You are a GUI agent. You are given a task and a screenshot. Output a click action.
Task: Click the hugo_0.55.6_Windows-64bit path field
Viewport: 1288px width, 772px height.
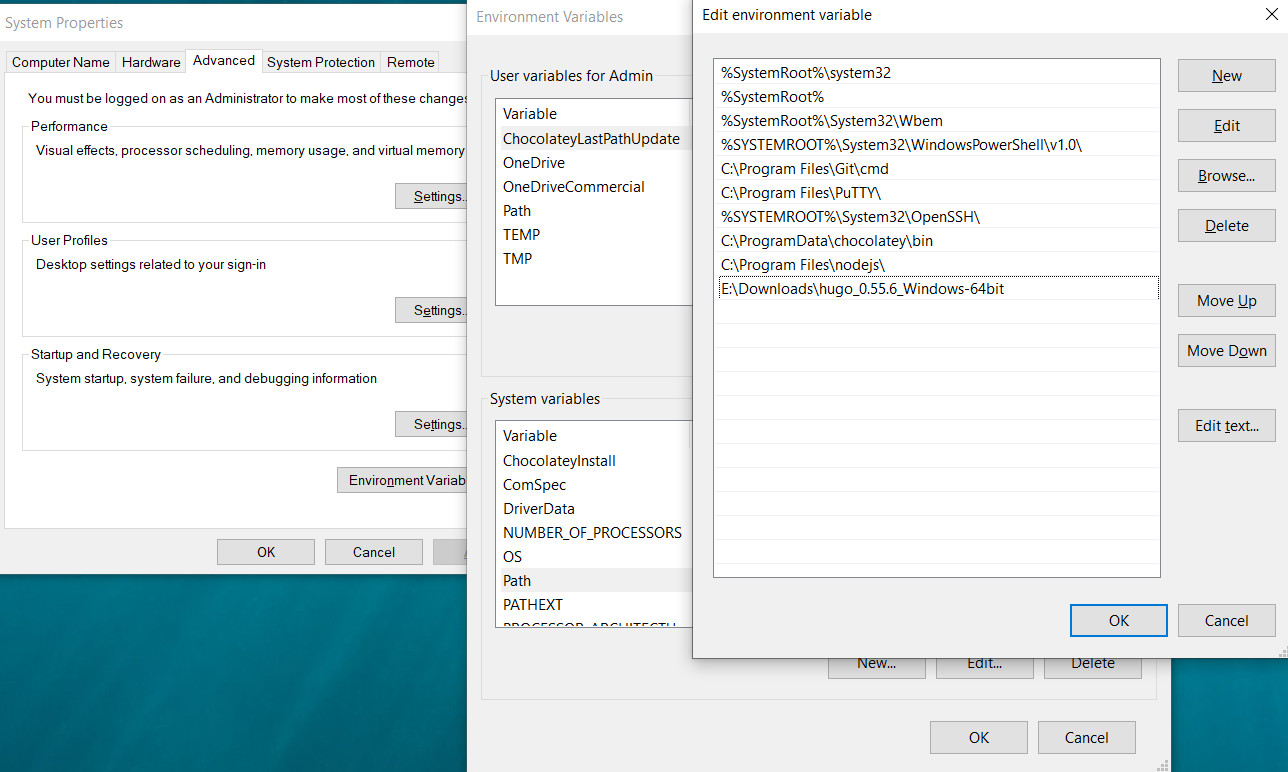click(937, 289)
